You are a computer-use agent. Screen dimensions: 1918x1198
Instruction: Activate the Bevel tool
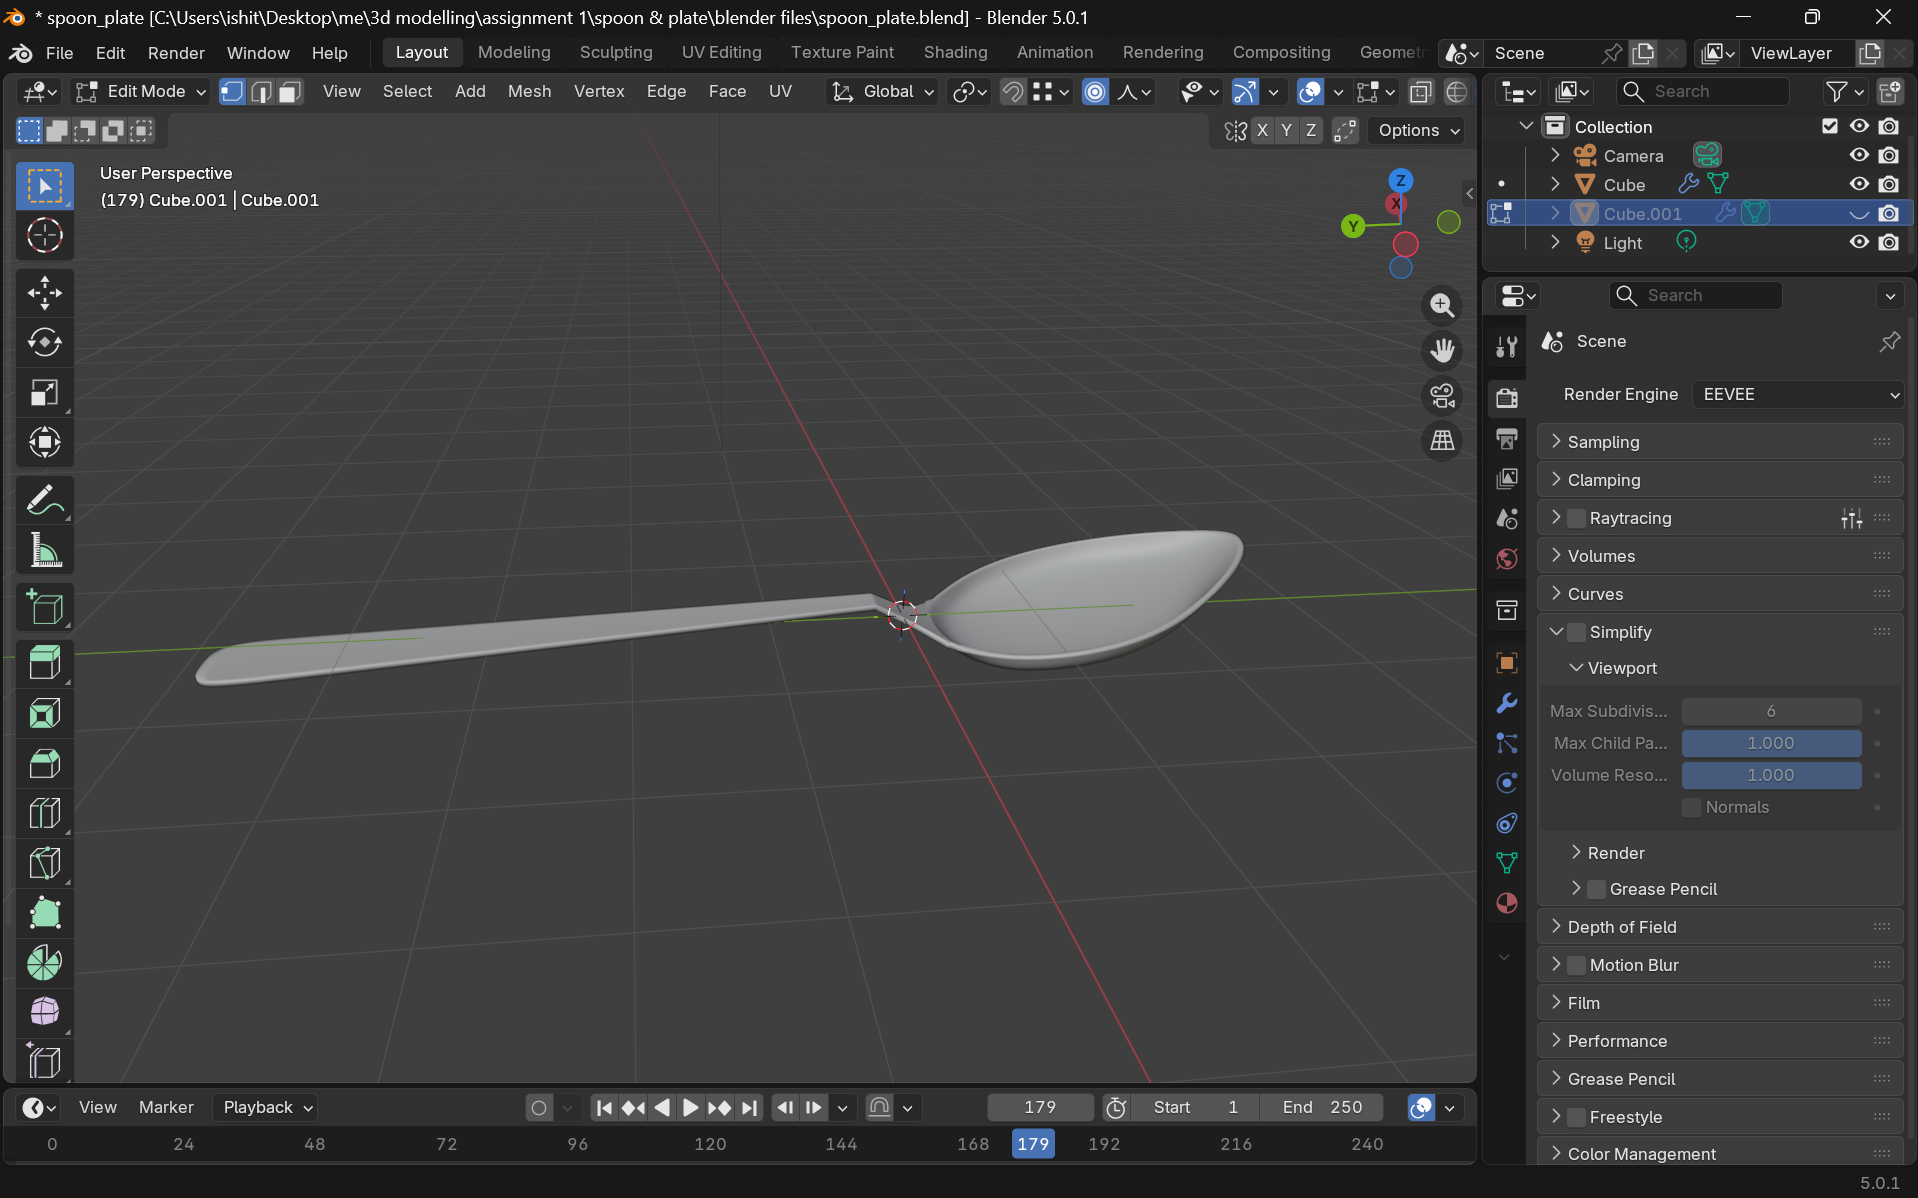(x=45, y=764)
